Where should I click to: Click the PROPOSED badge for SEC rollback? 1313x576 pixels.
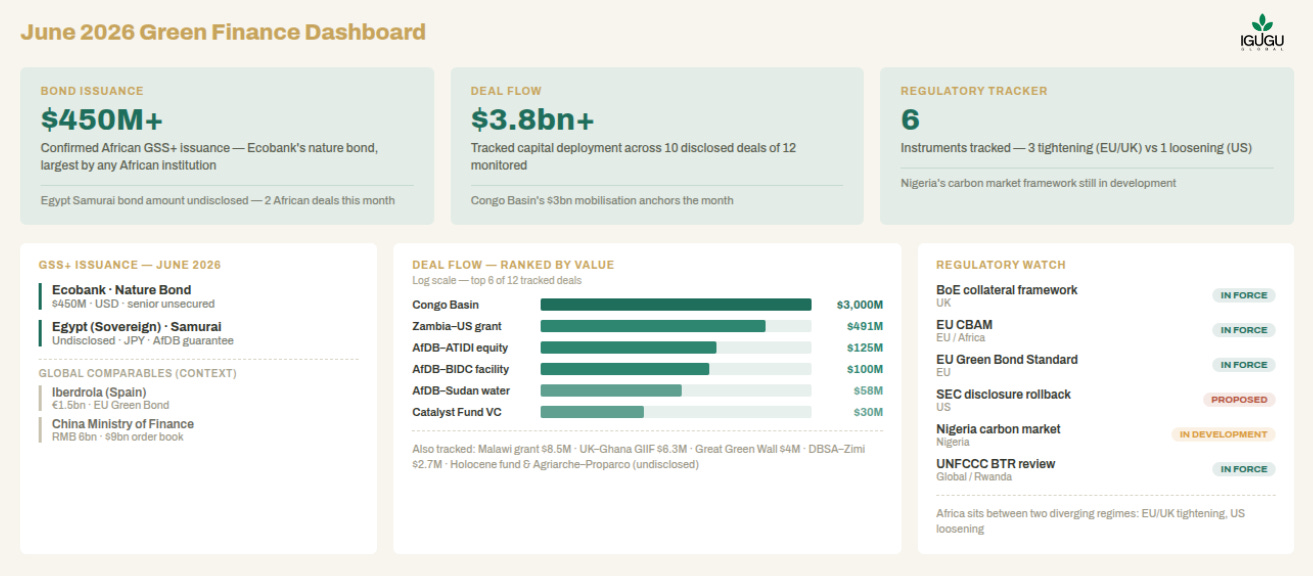coord(1239,400)
